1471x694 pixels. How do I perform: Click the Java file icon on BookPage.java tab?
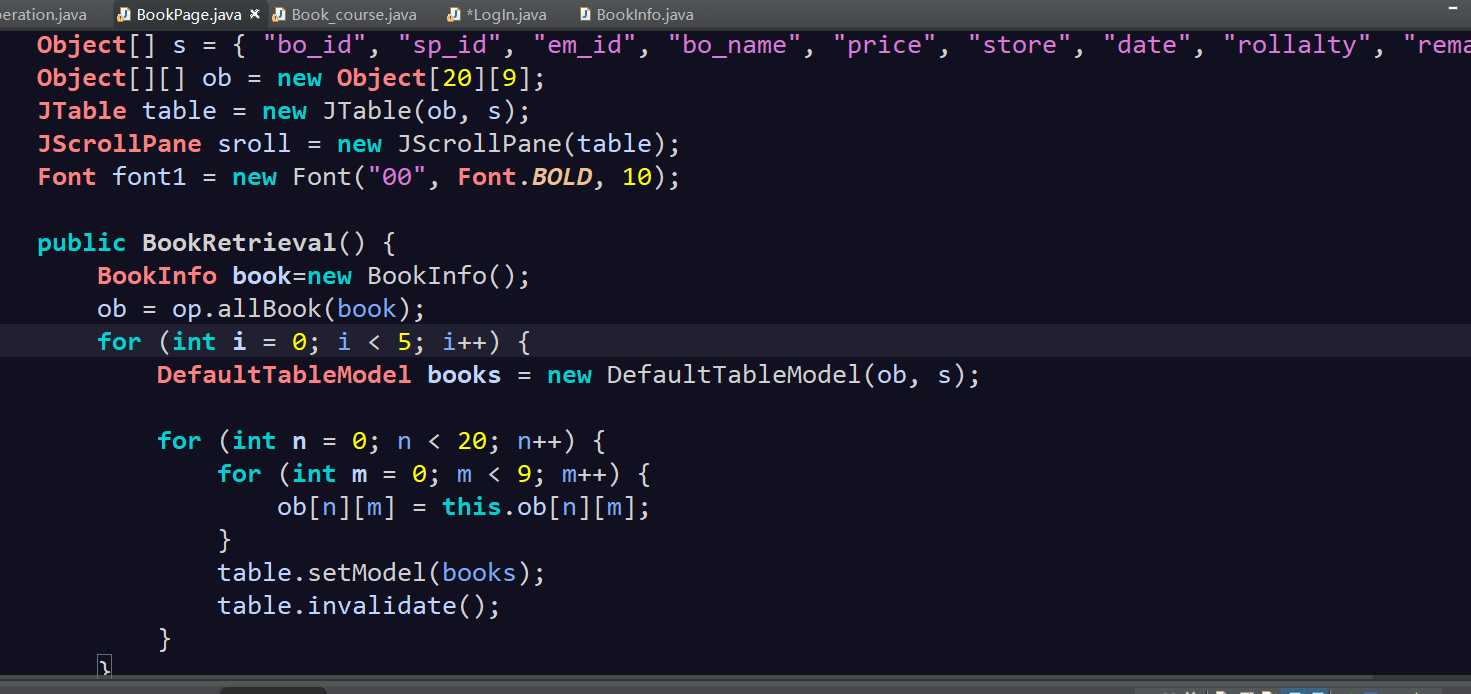coord(123,14)
